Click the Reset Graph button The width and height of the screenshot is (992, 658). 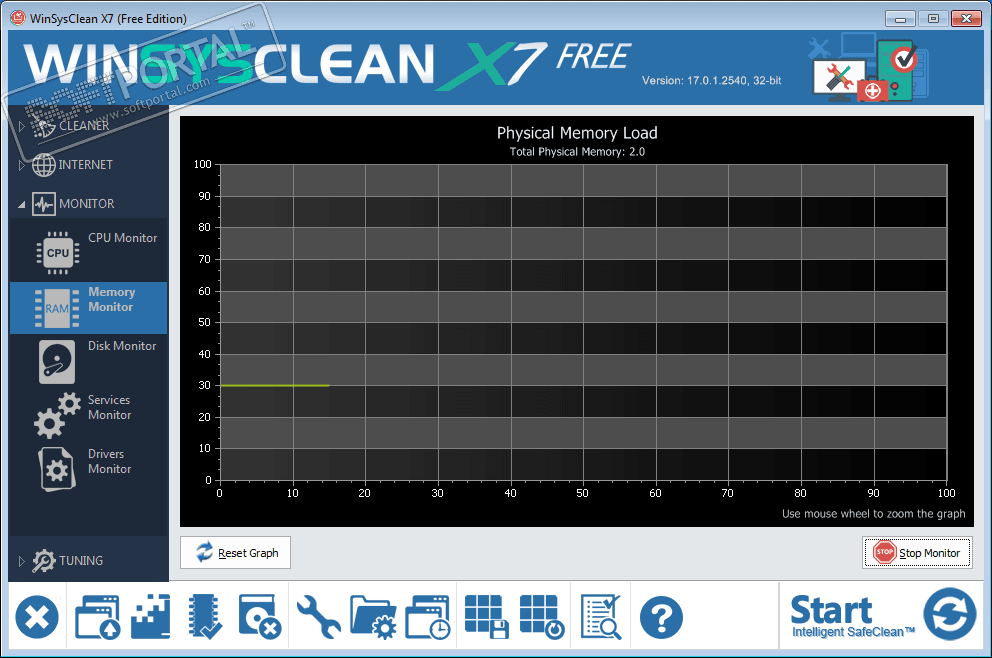click(235, 552)
